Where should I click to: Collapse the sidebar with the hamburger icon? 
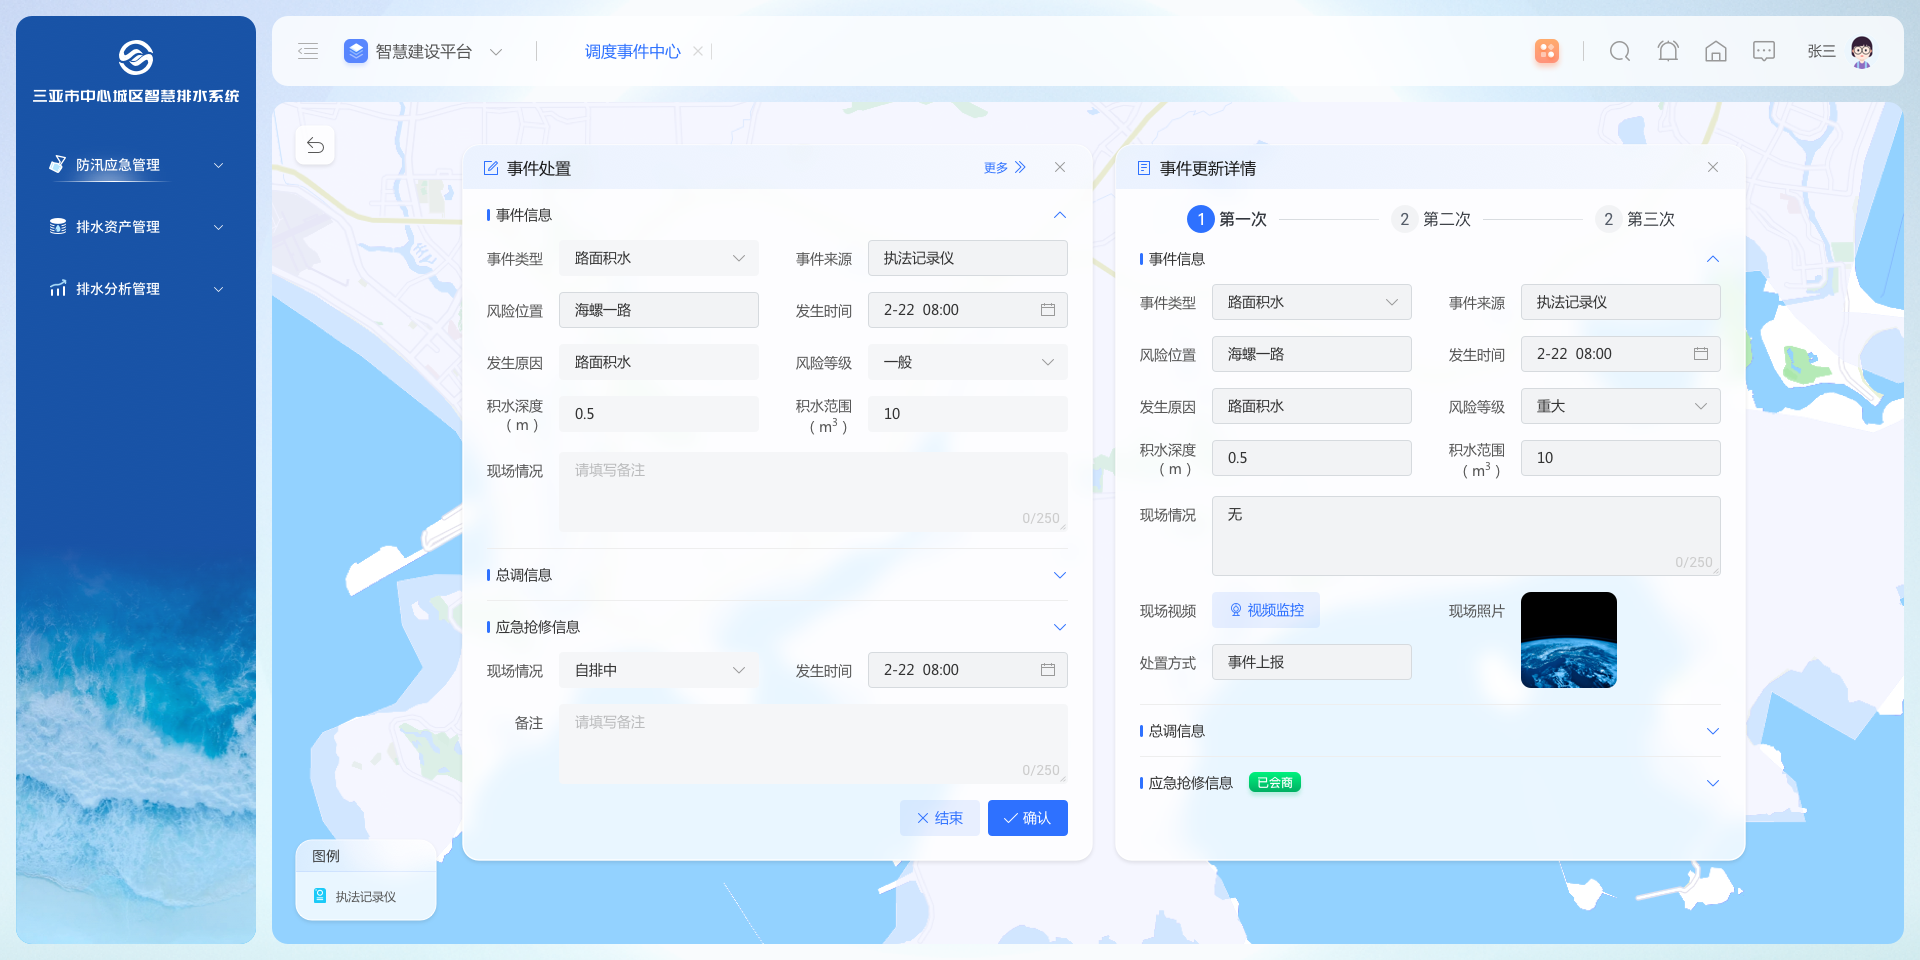308,51
